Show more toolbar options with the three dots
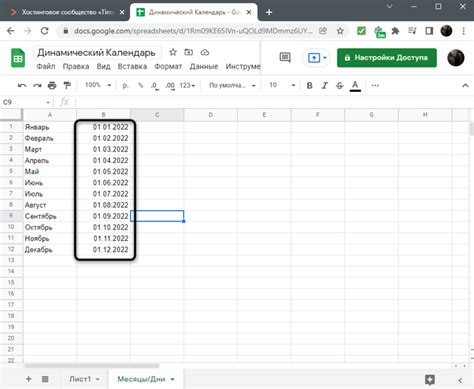 375,86
